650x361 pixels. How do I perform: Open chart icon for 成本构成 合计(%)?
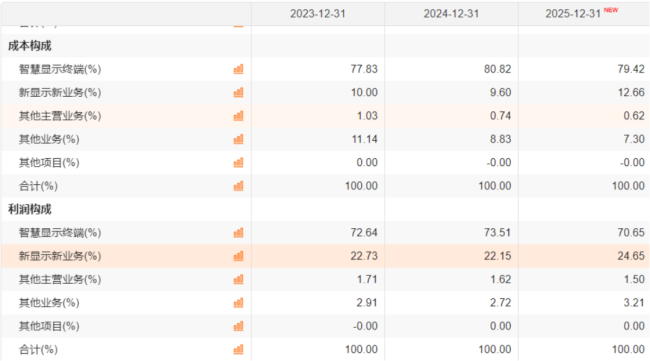238,186
